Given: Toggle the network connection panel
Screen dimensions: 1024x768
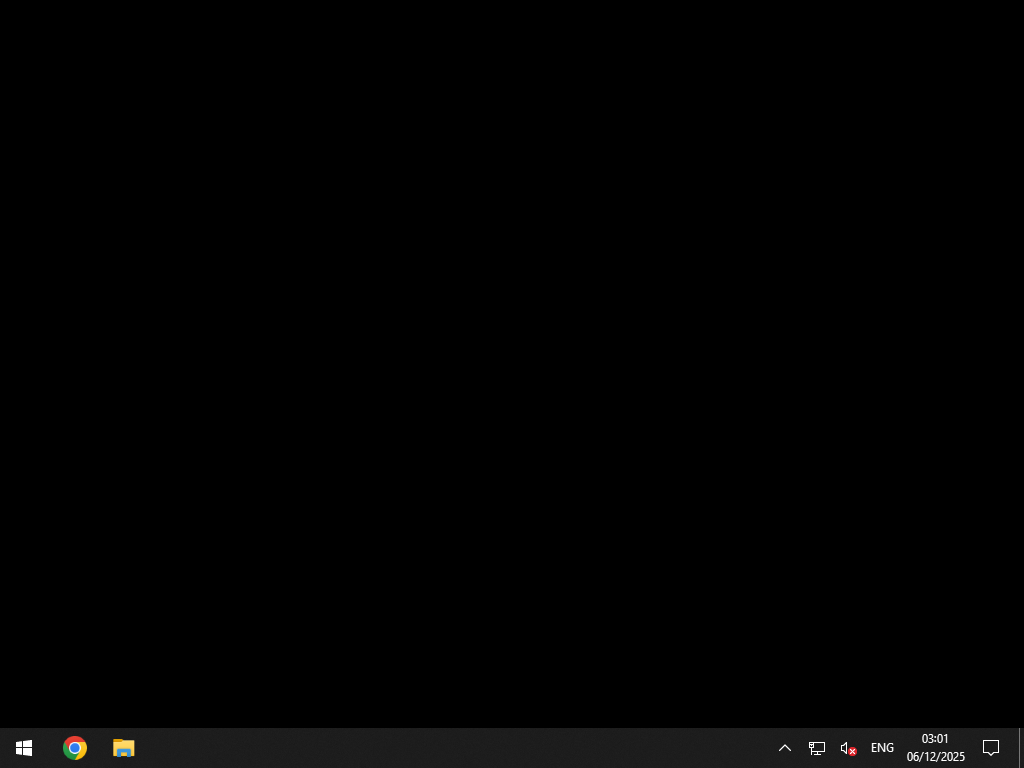Looking at the screenshot, I should (817, 747).
